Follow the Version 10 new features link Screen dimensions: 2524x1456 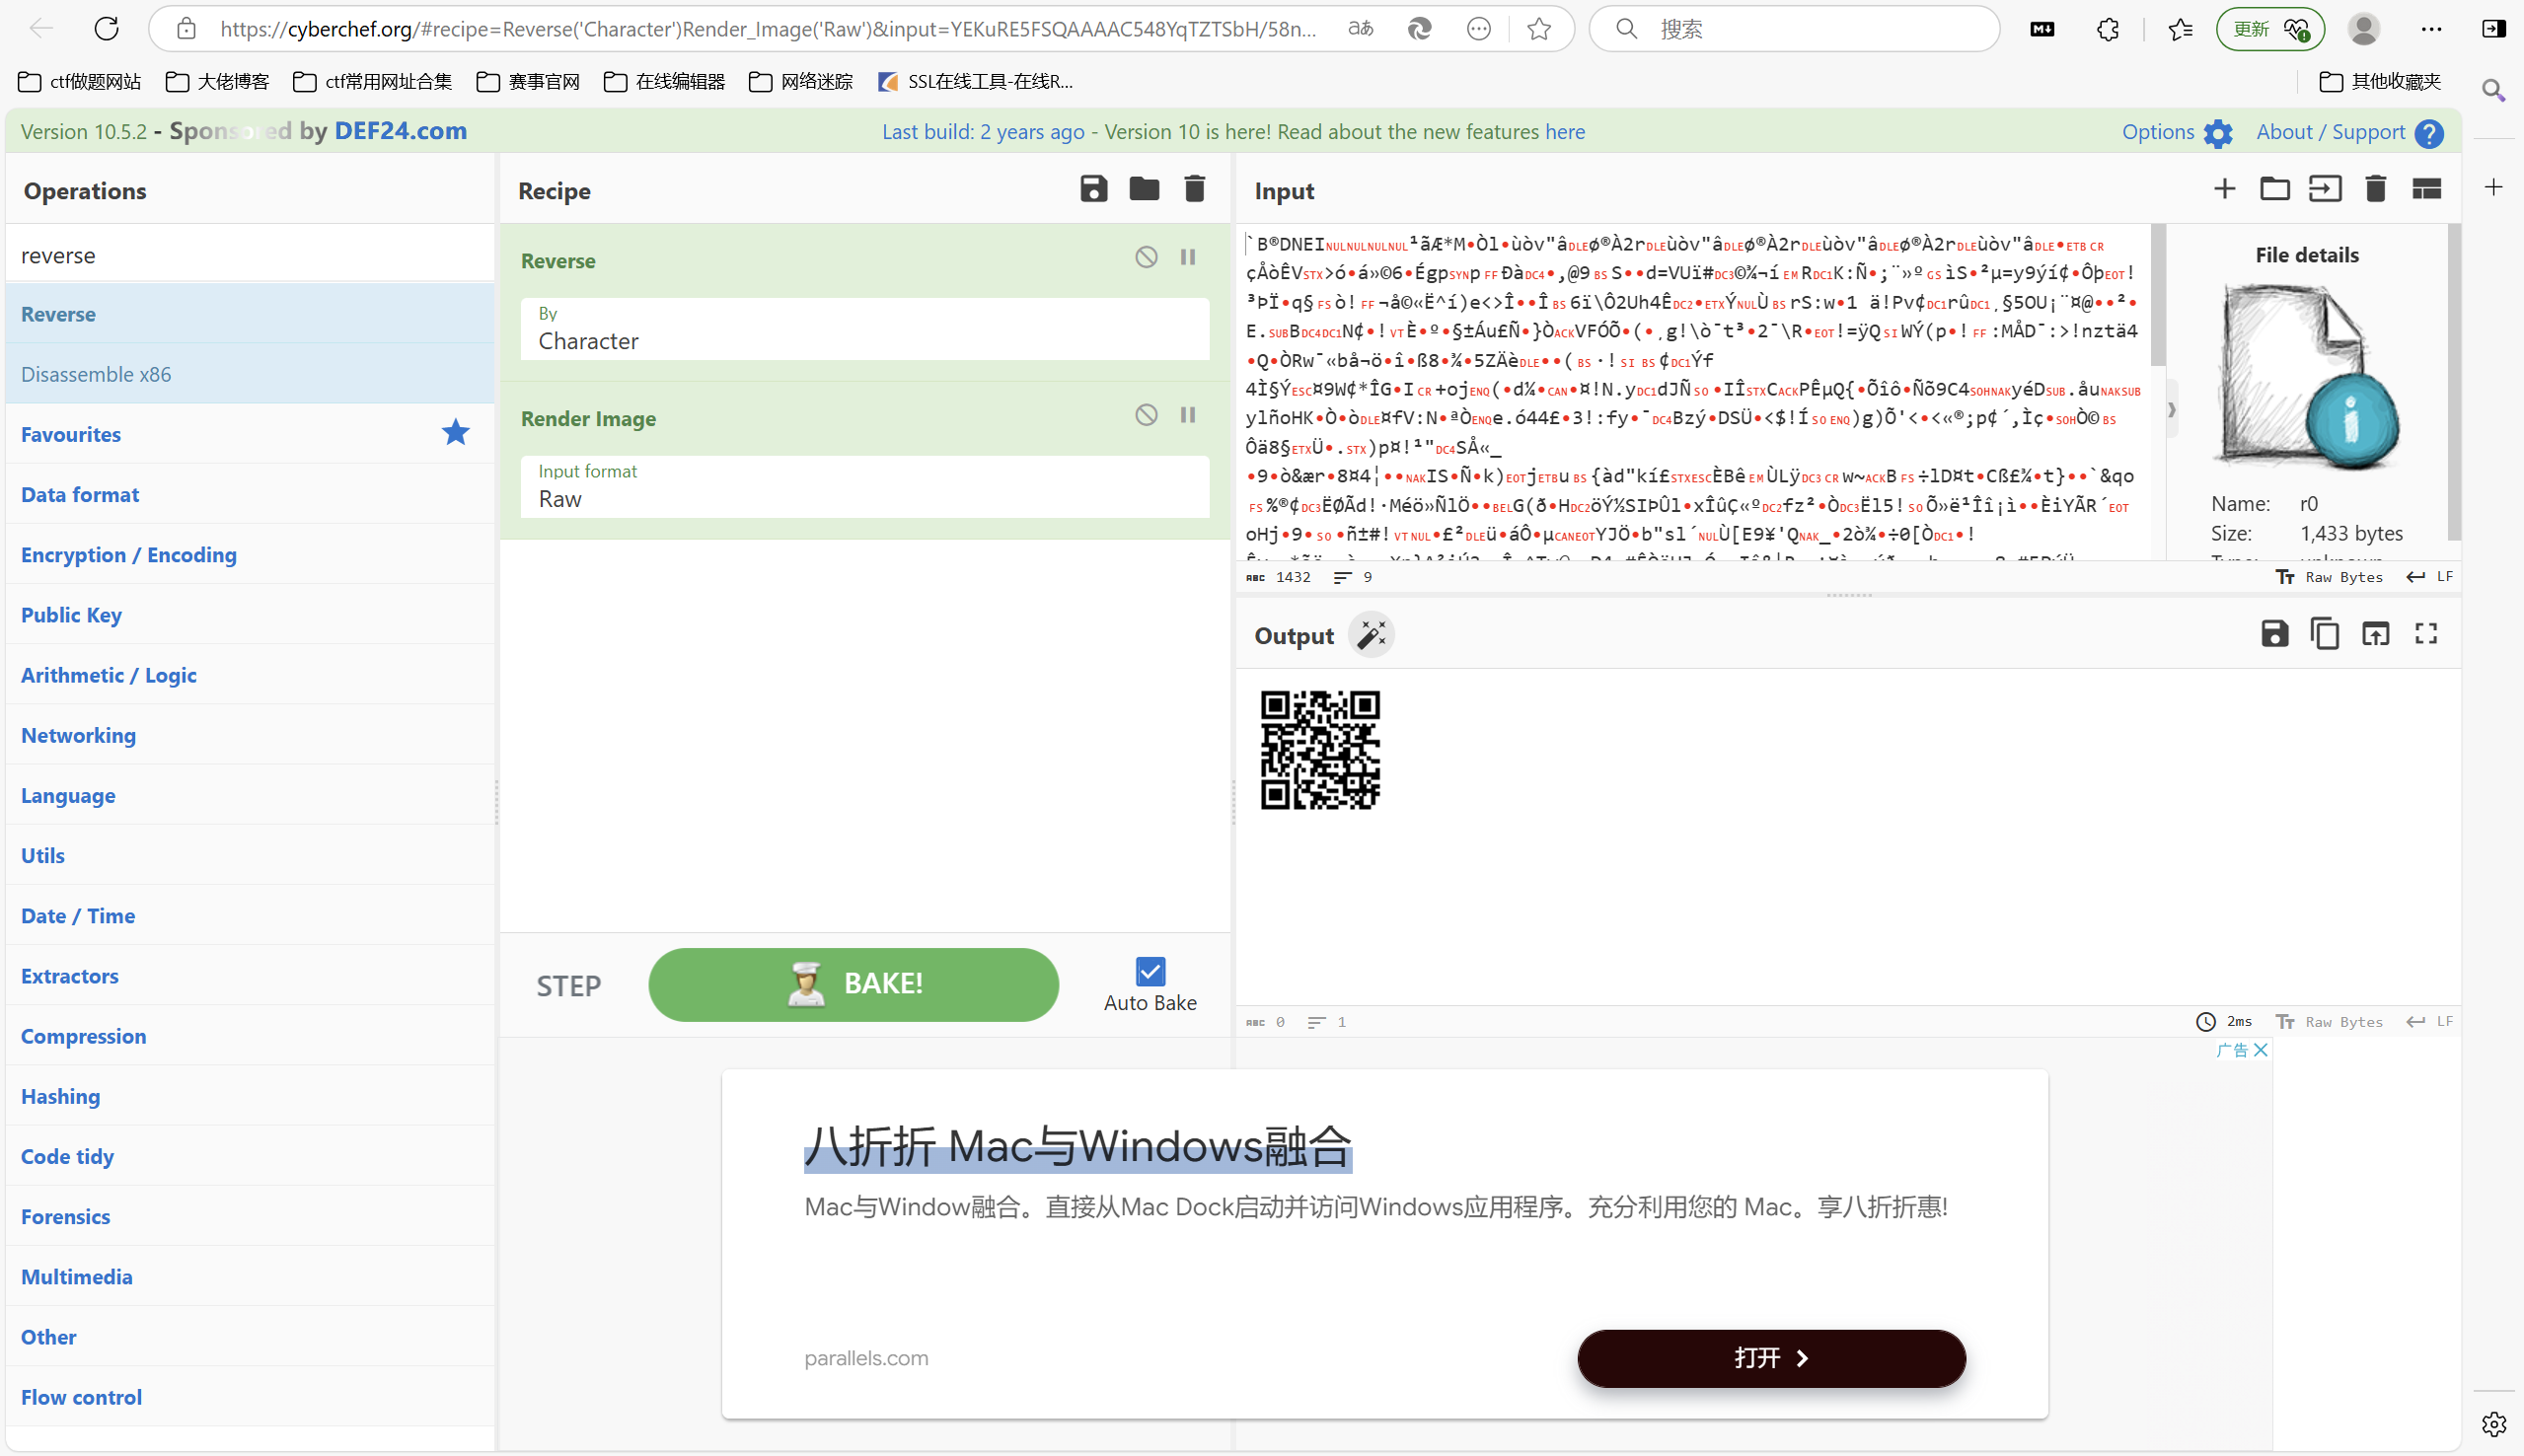[x=1565, y=132]
